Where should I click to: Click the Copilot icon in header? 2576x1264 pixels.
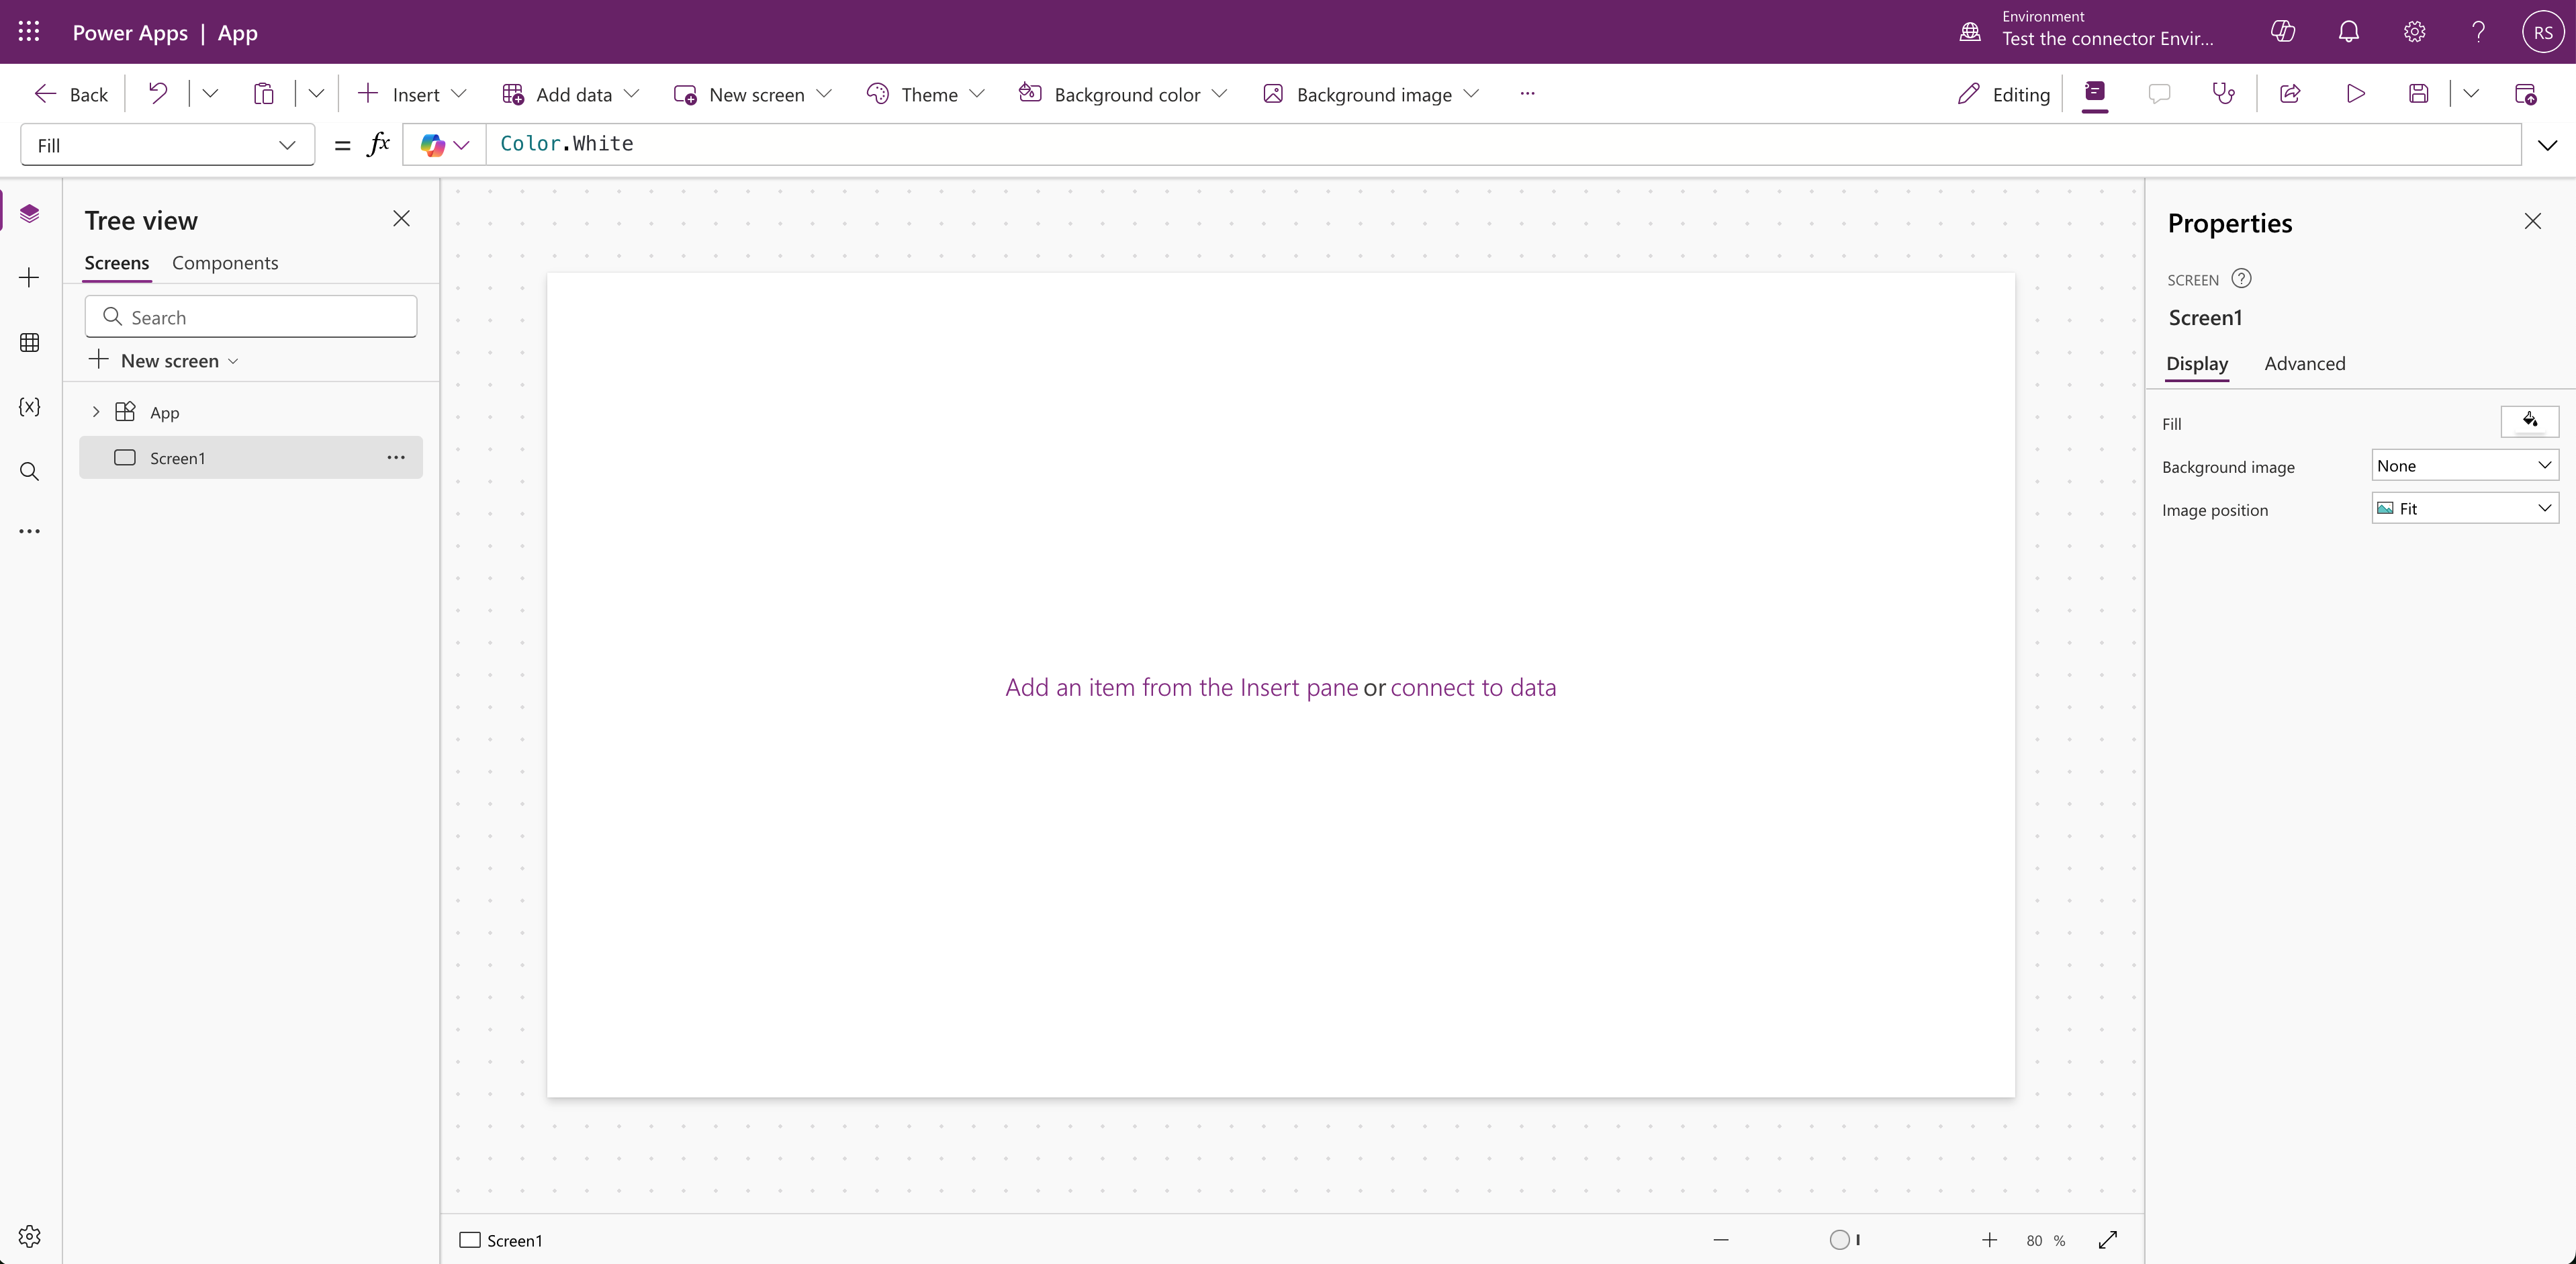[x=2283, y=32]
